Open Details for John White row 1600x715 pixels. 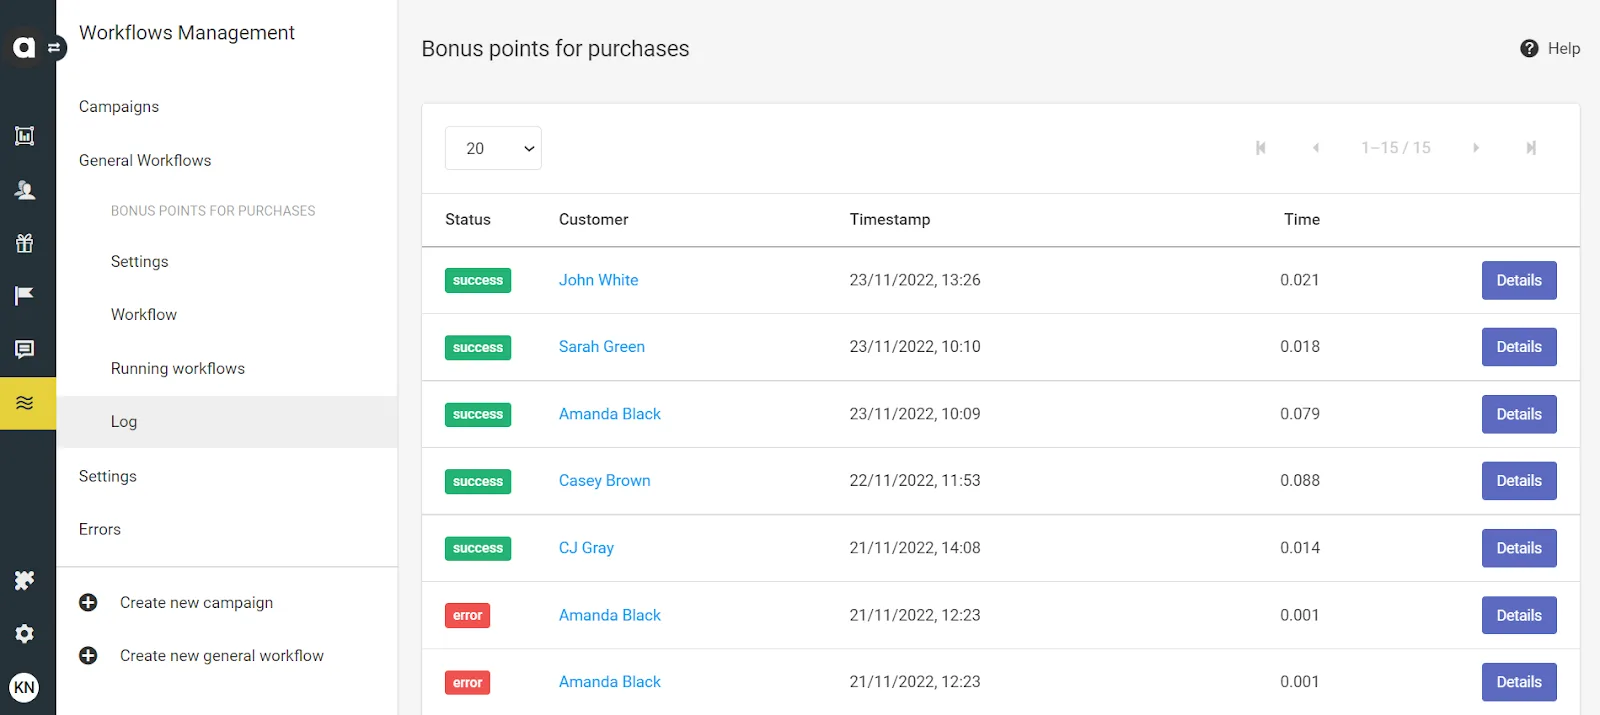(x=1519, y=280)
